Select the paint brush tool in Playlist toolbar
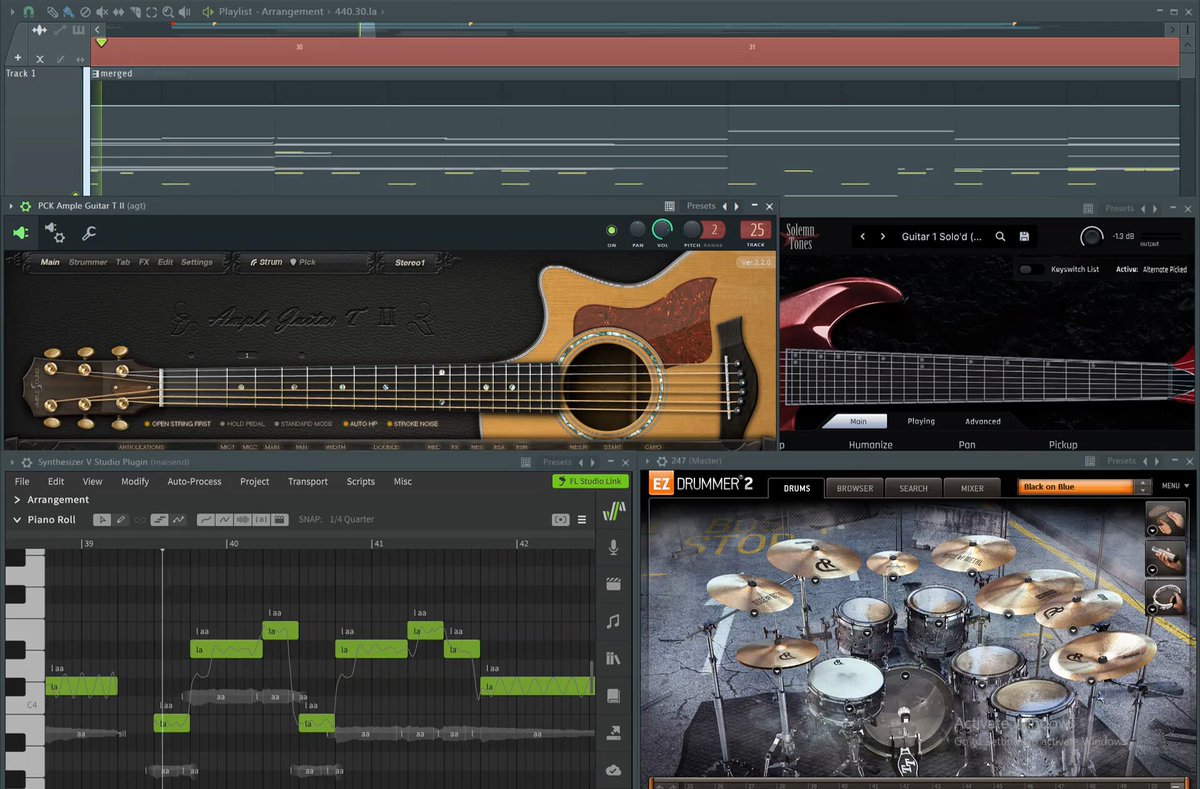The image size is (1200, 789). (68, 12)
